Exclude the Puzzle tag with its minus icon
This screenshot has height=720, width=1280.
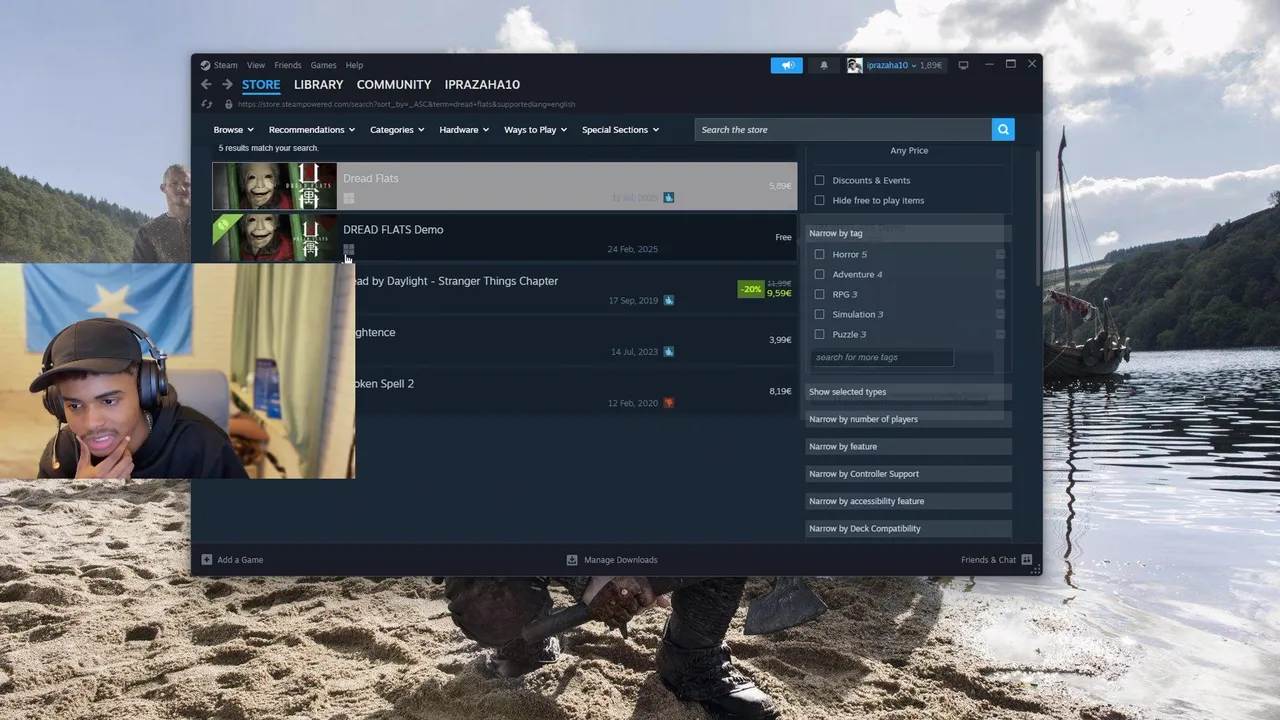tap(1000, 334)
